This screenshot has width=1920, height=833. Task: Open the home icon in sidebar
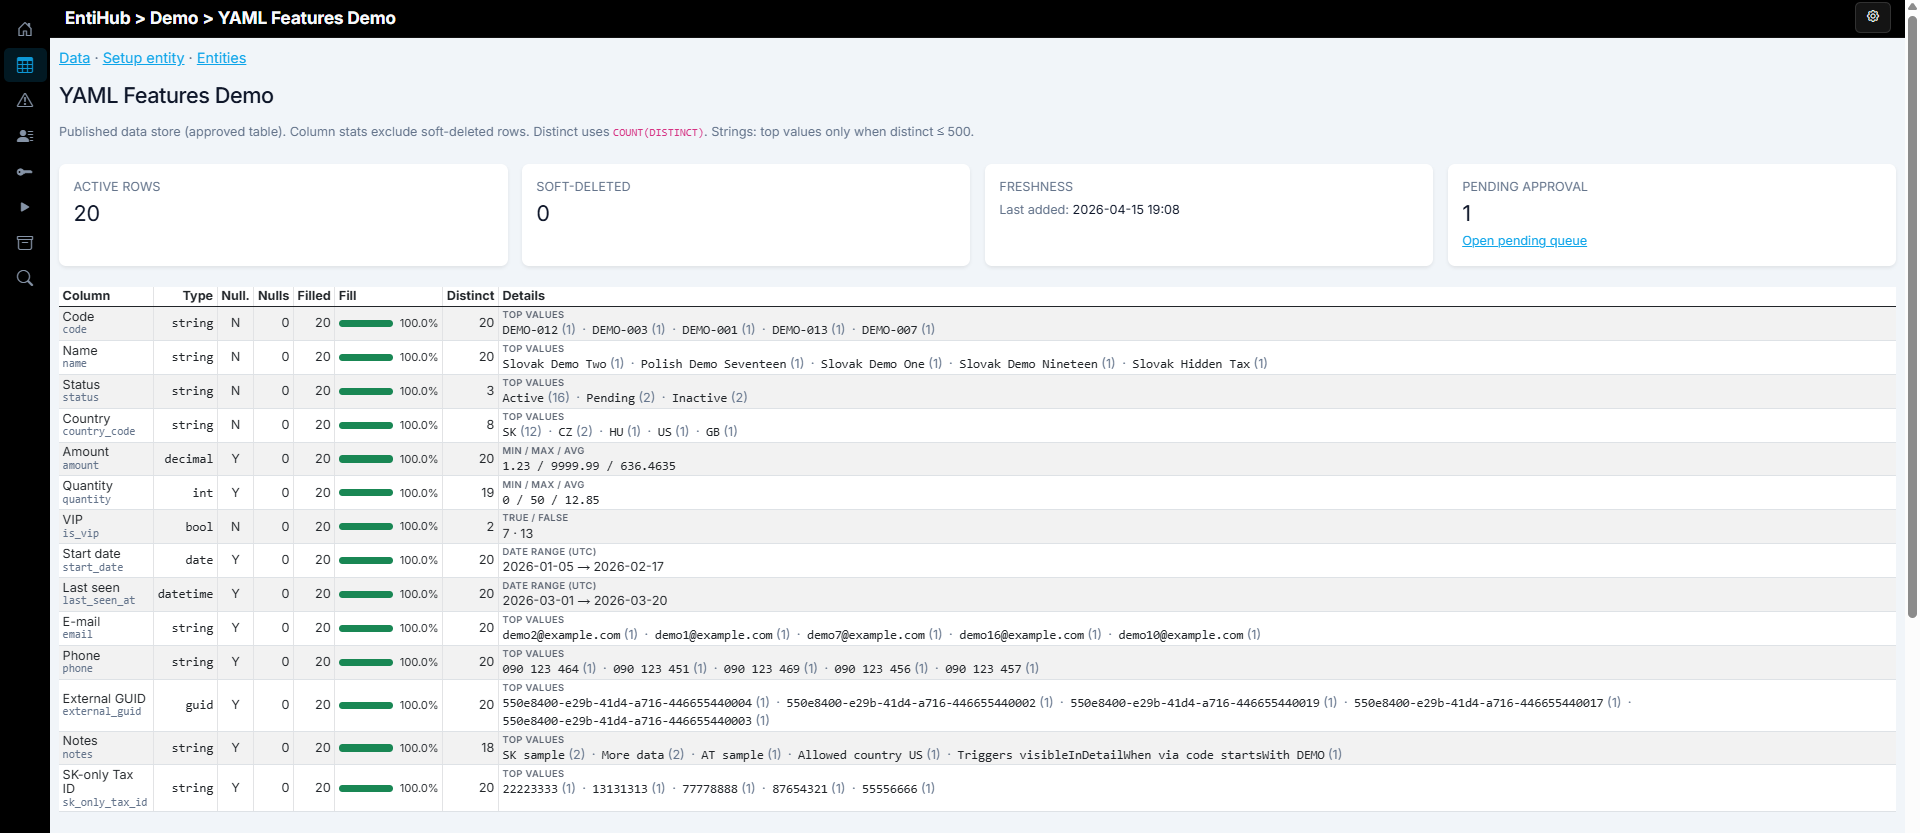[x=25, y=29]
